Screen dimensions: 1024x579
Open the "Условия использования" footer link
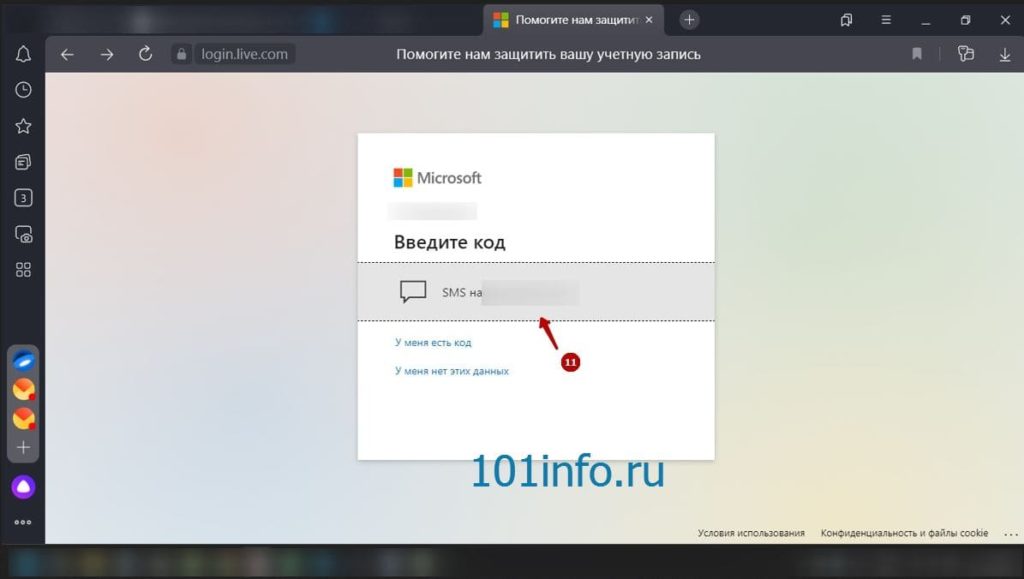click(751, 533)
